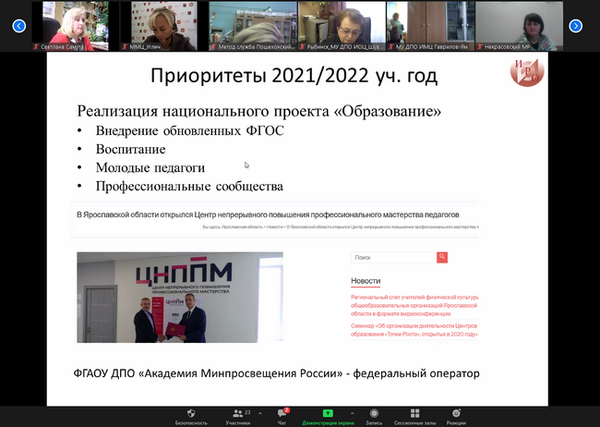Click text Реализация национального проекта «Образование»
This screenshot has width=600, height=427.
point(259,111)
